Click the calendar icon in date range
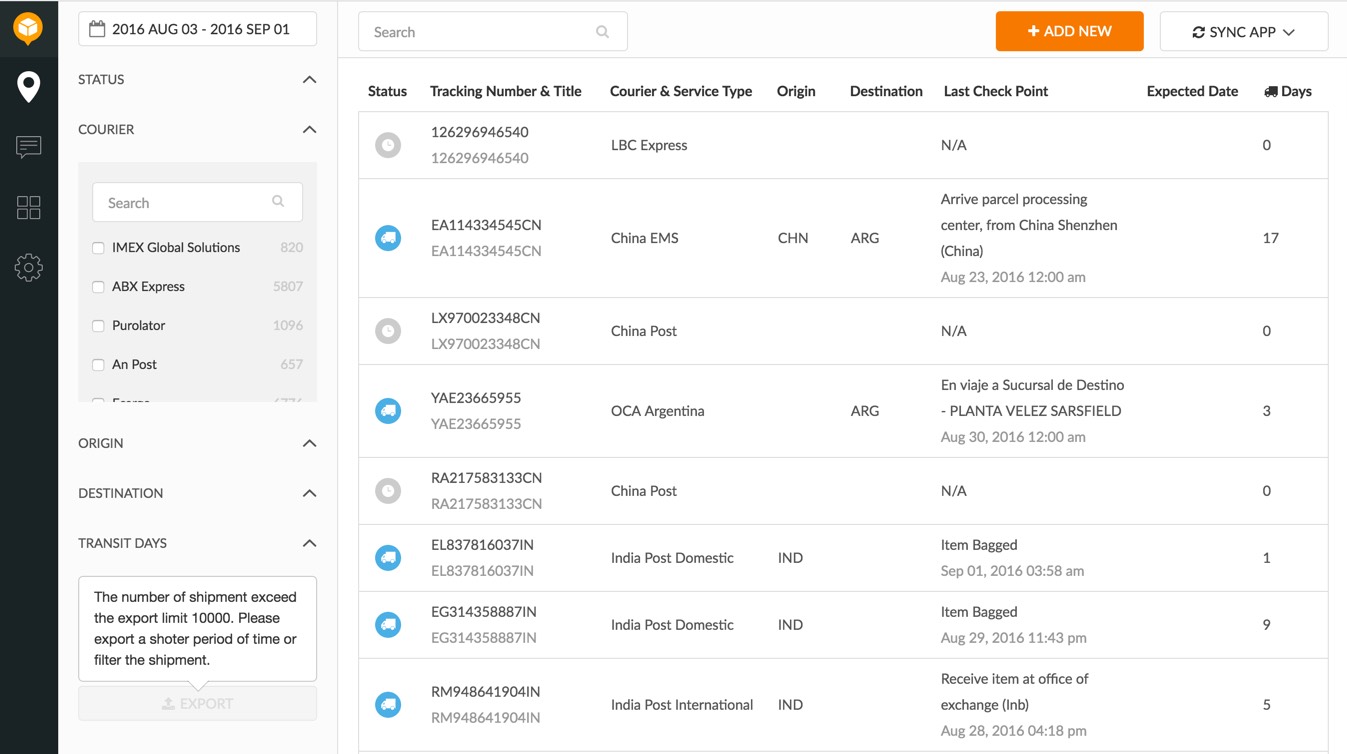 (97, 29)
